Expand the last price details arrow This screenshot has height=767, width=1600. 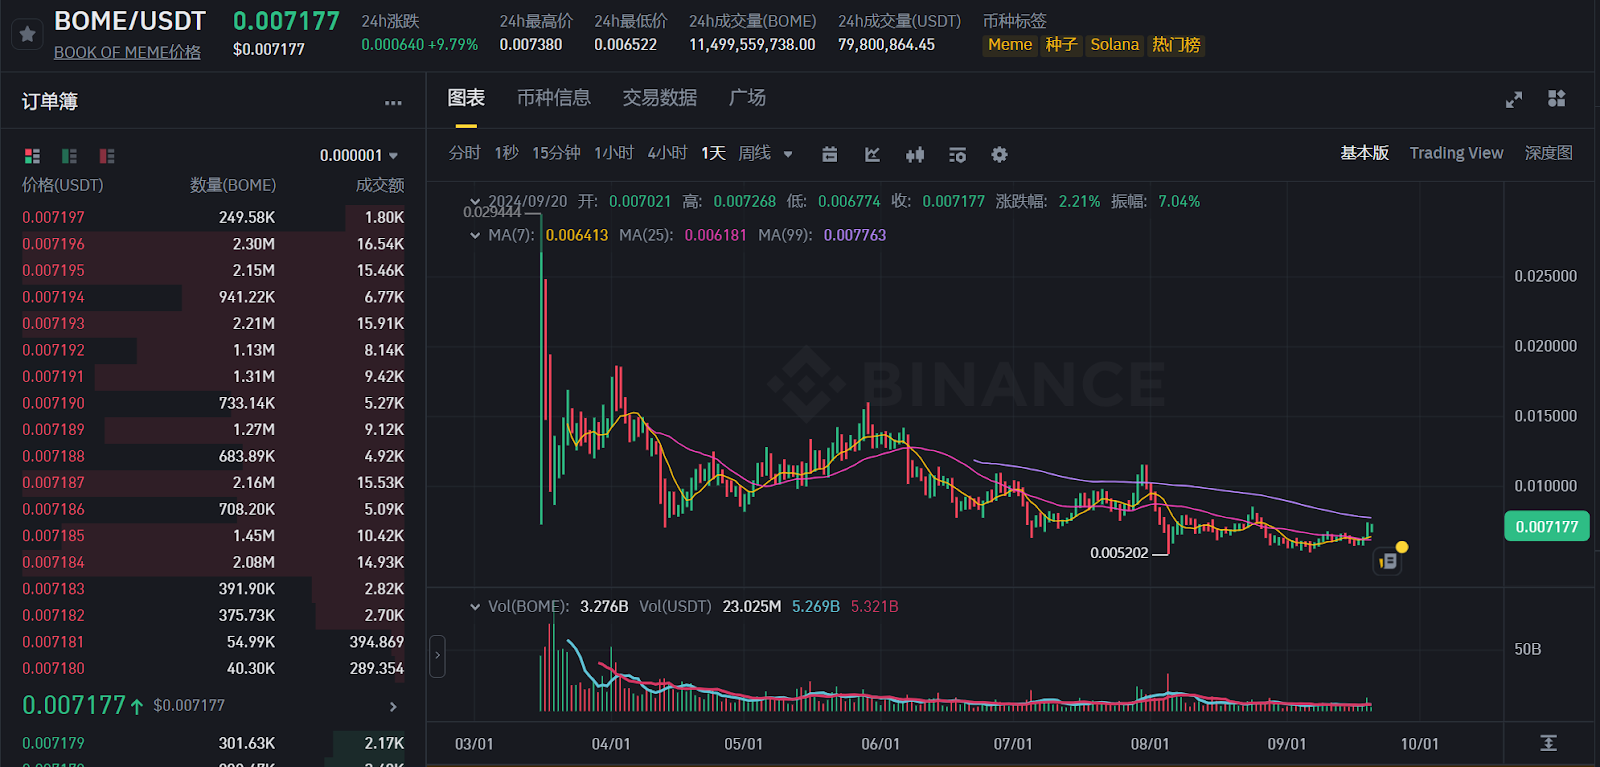coord(393,707)
